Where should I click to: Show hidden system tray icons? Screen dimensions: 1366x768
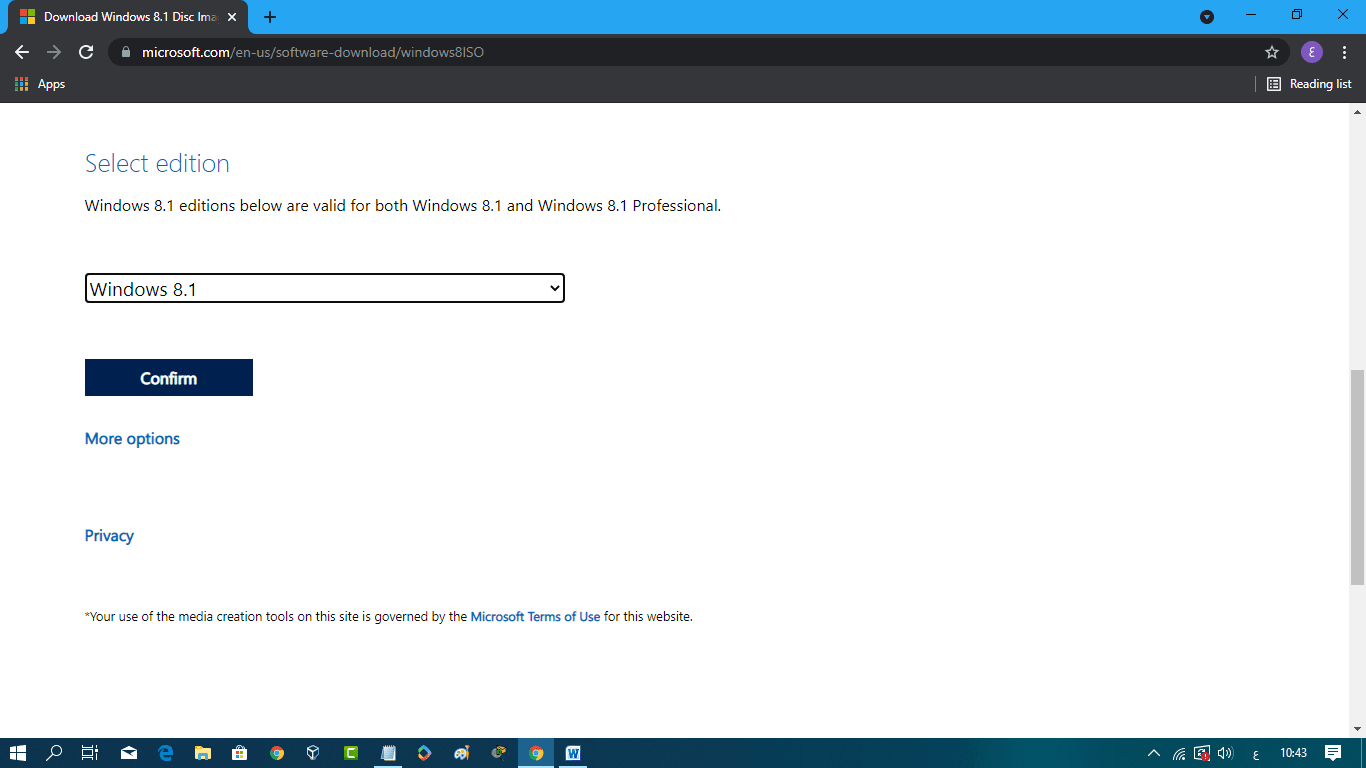(x=1153, y=753)
